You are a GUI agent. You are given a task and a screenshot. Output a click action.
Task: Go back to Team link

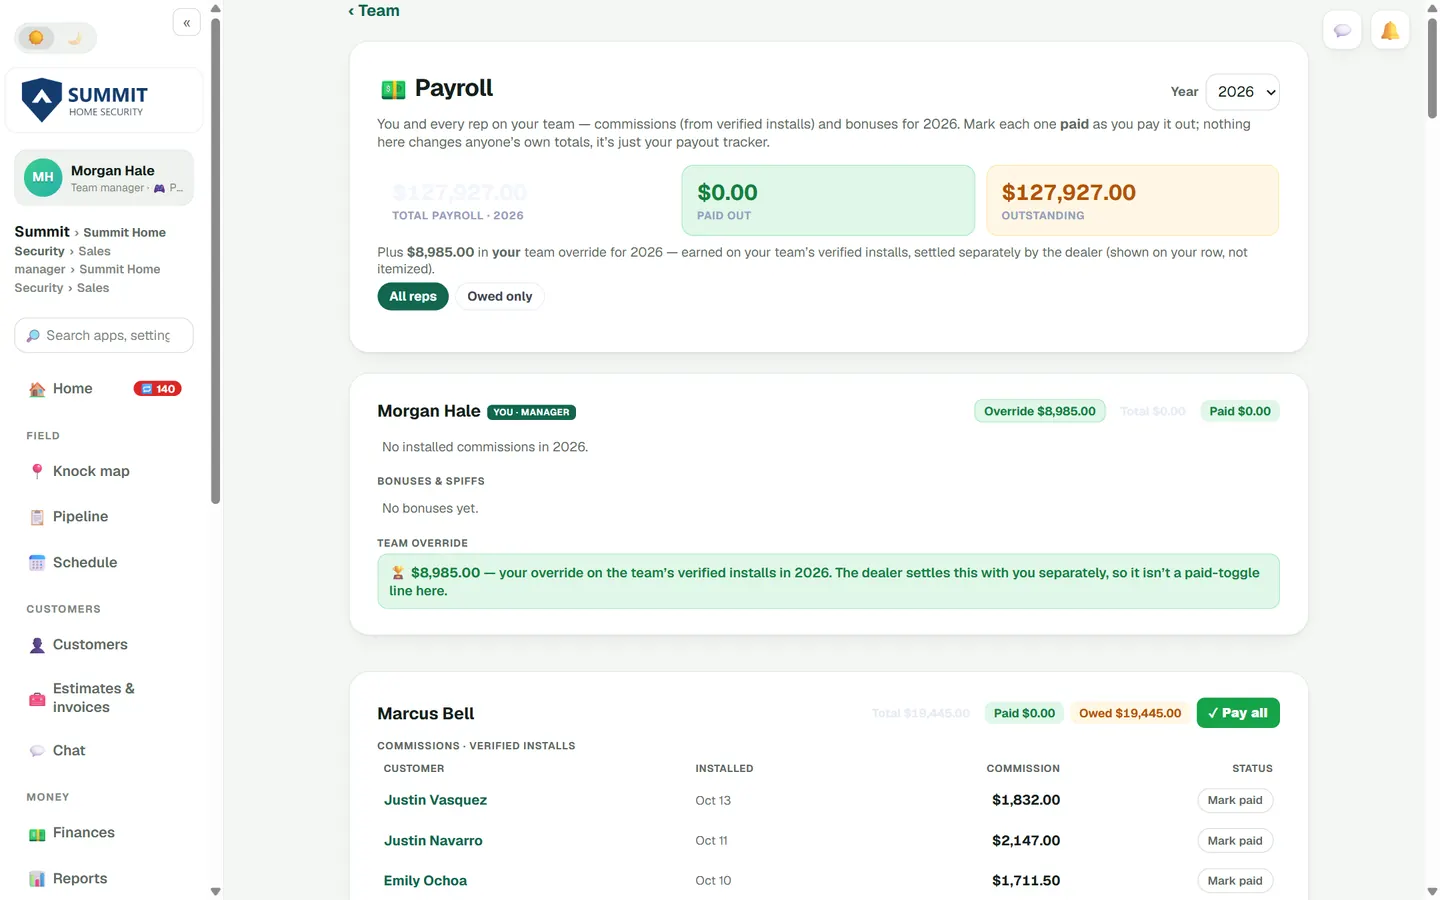pyautogui.click(x=374, y=11)
